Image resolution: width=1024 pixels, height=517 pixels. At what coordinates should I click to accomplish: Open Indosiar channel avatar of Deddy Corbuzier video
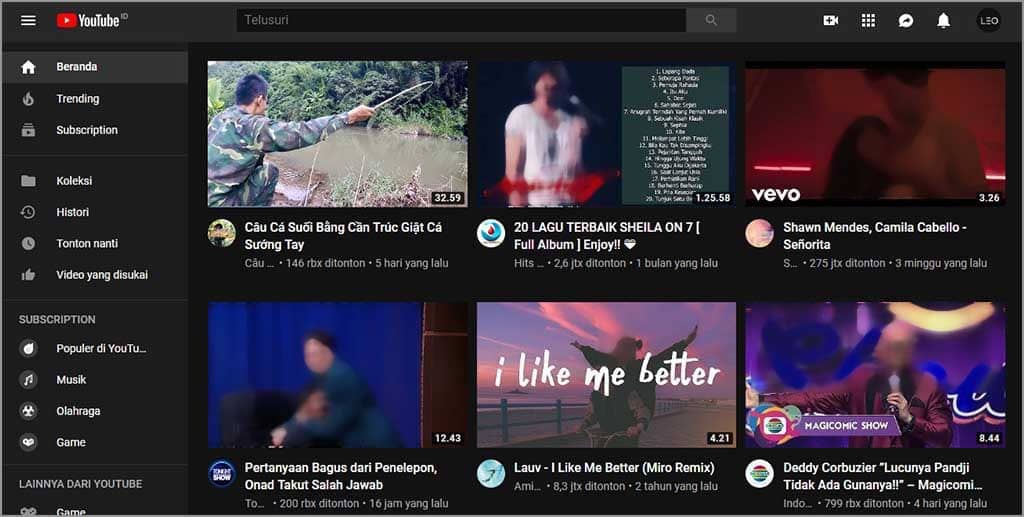(x=760, y=473)
